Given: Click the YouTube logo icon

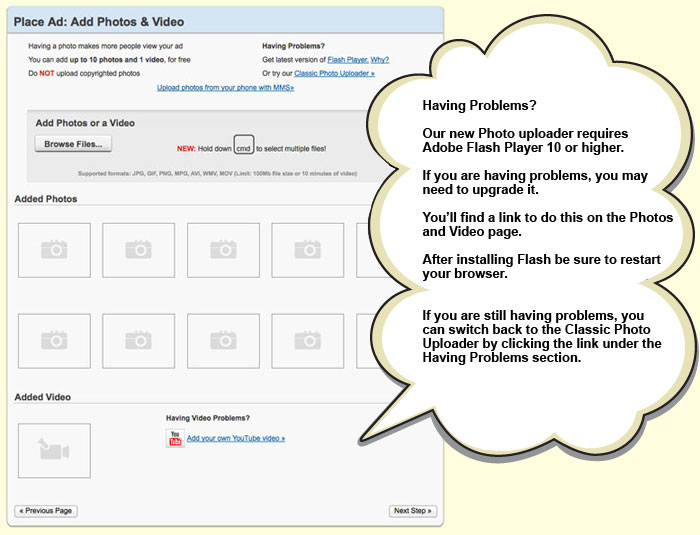Looking at the screenshot, I should pyautogui.click(x=175, y=438).
